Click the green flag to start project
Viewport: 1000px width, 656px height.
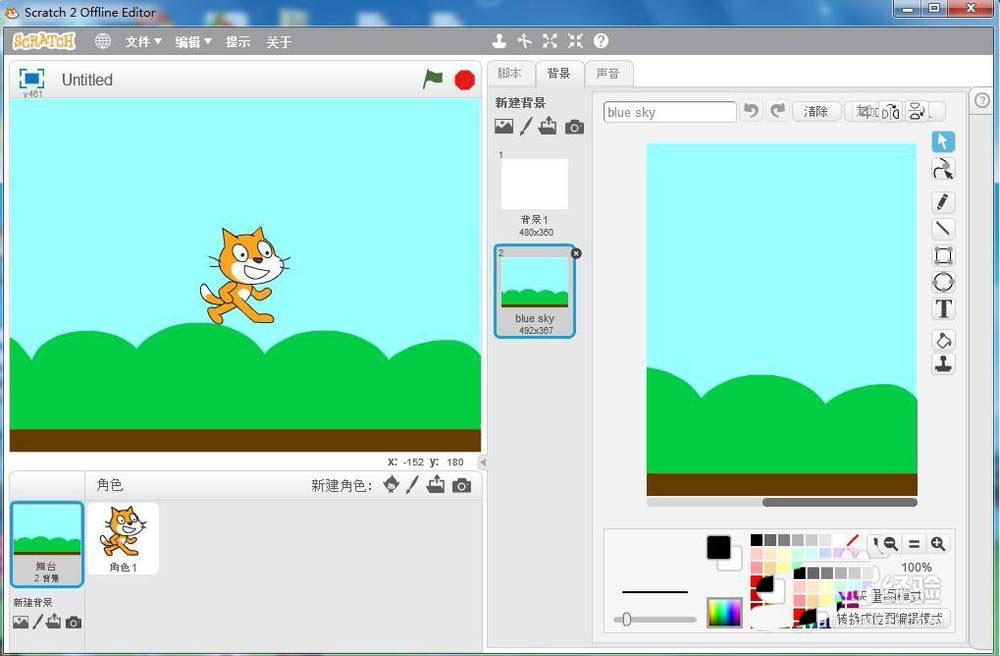pyautogui.click(x=433, y=80)
